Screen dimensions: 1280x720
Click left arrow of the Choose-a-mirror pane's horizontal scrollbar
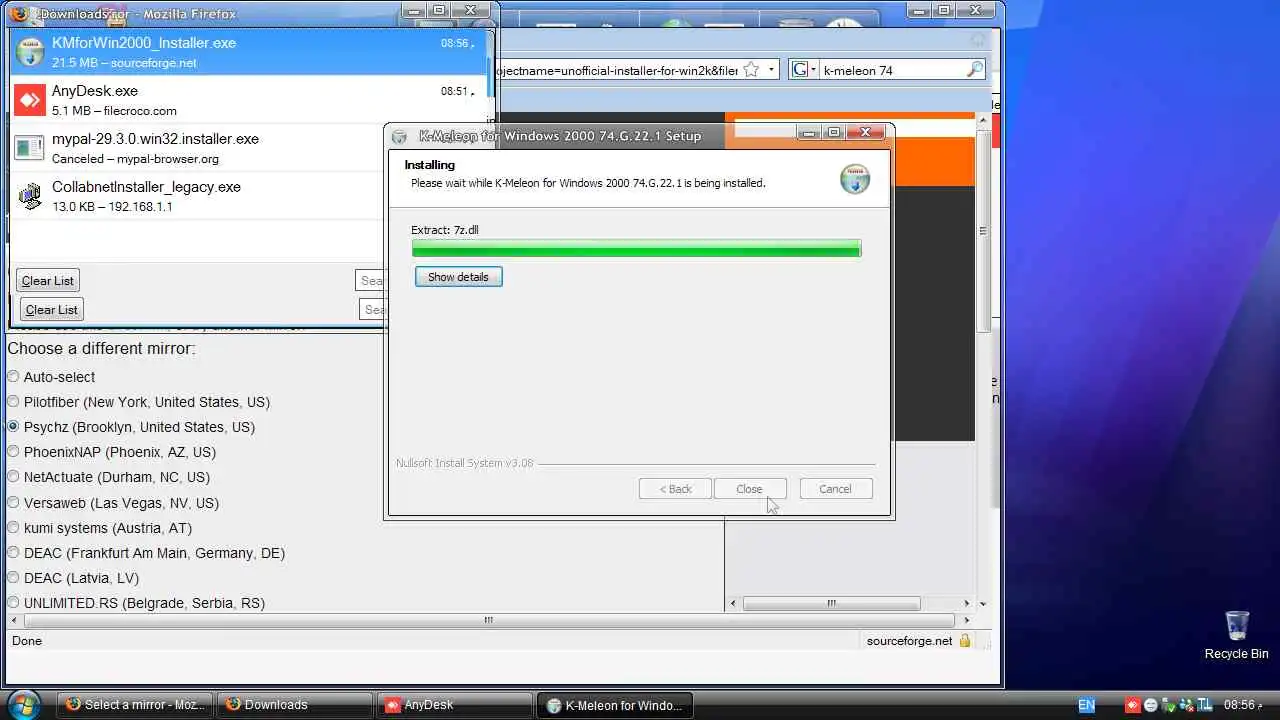click(15, 620)
